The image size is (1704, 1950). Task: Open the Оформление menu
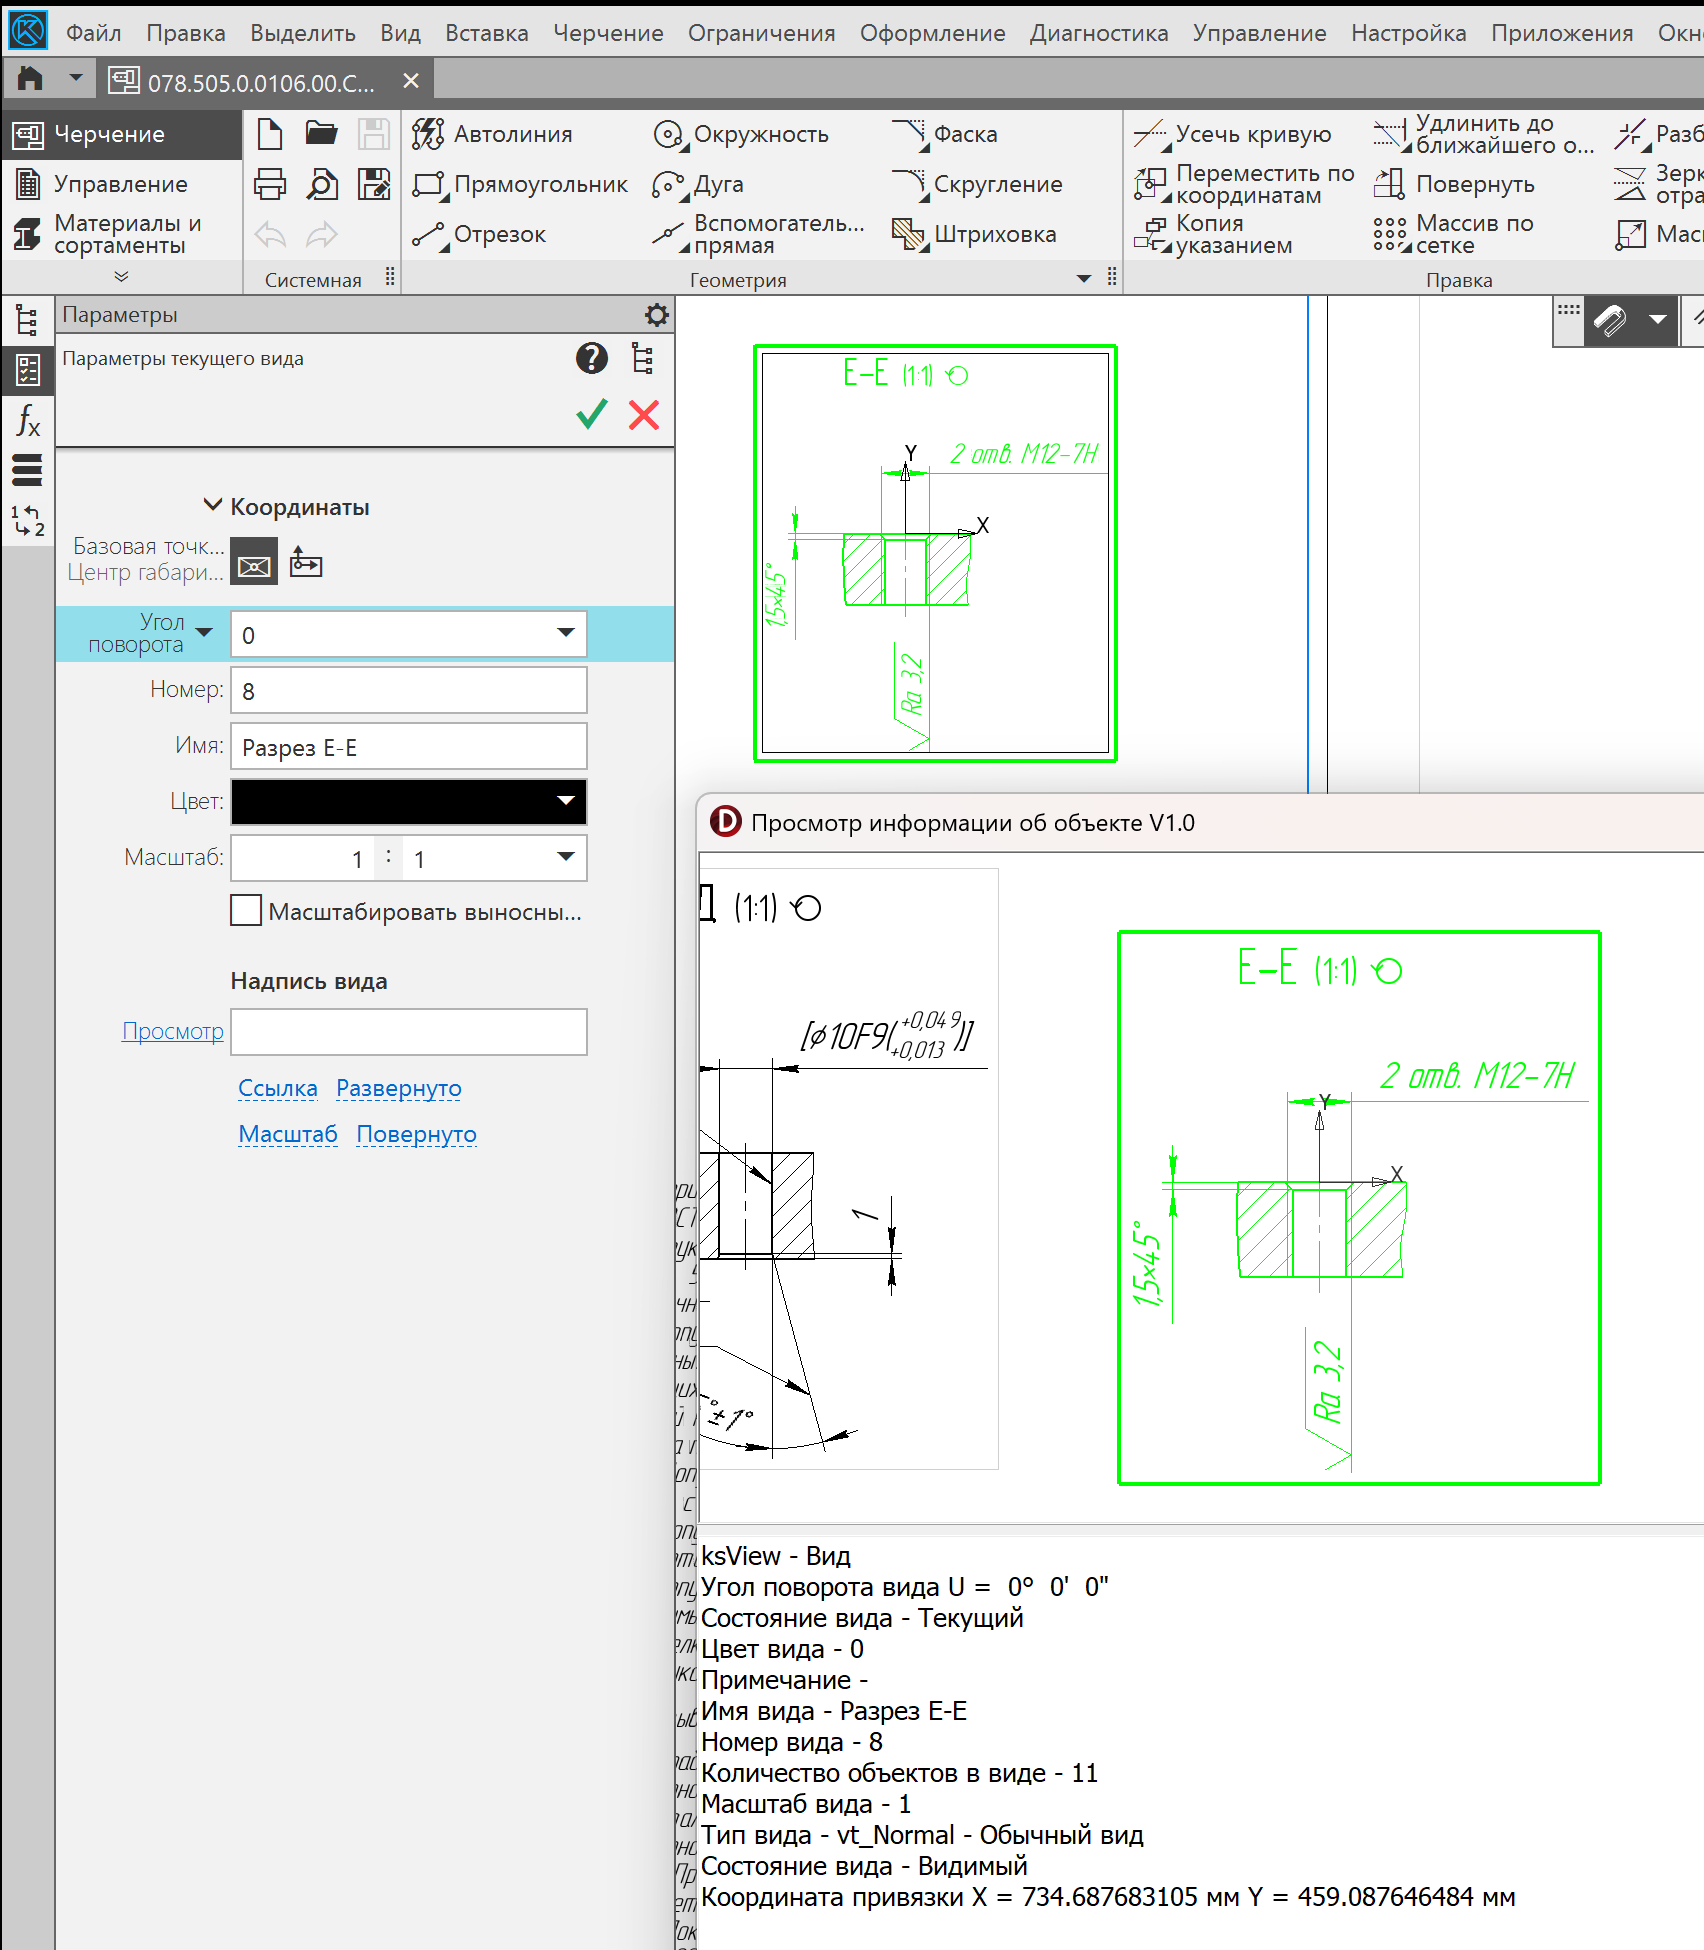[x=932, y=33]
